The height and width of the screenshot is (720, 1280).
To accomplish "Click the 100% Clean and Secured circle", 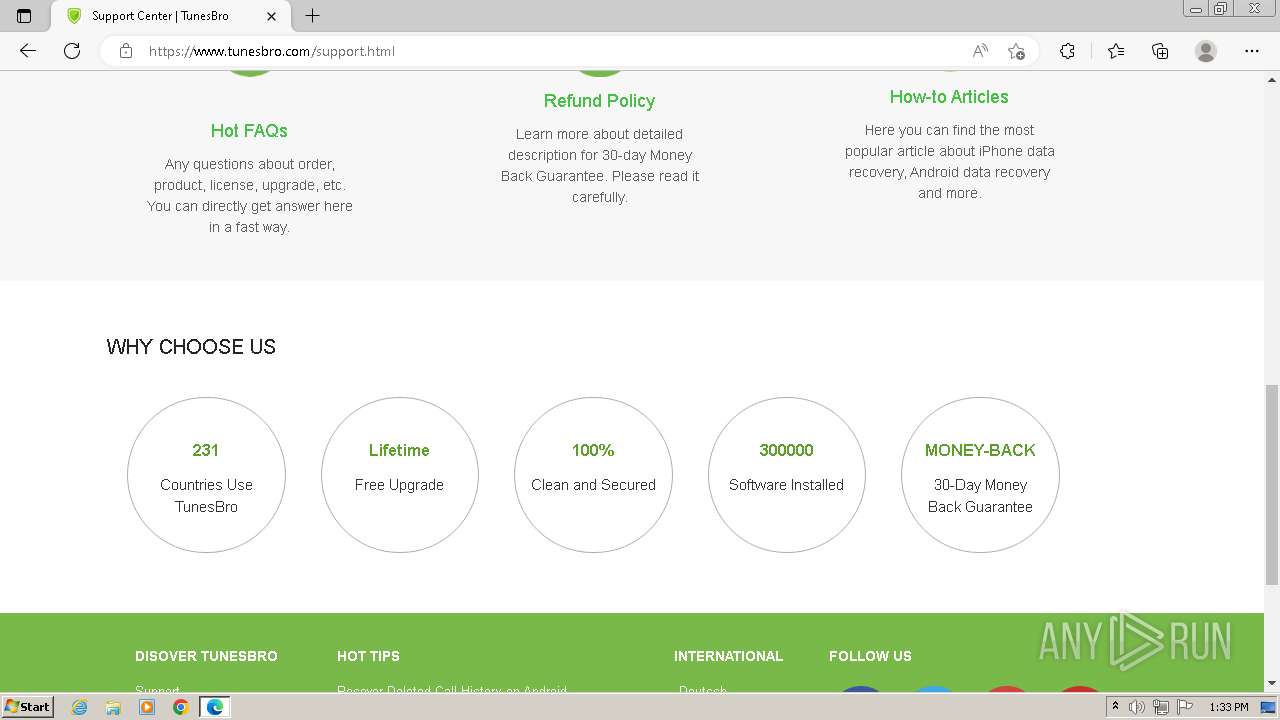I will (x=593, y=475).
